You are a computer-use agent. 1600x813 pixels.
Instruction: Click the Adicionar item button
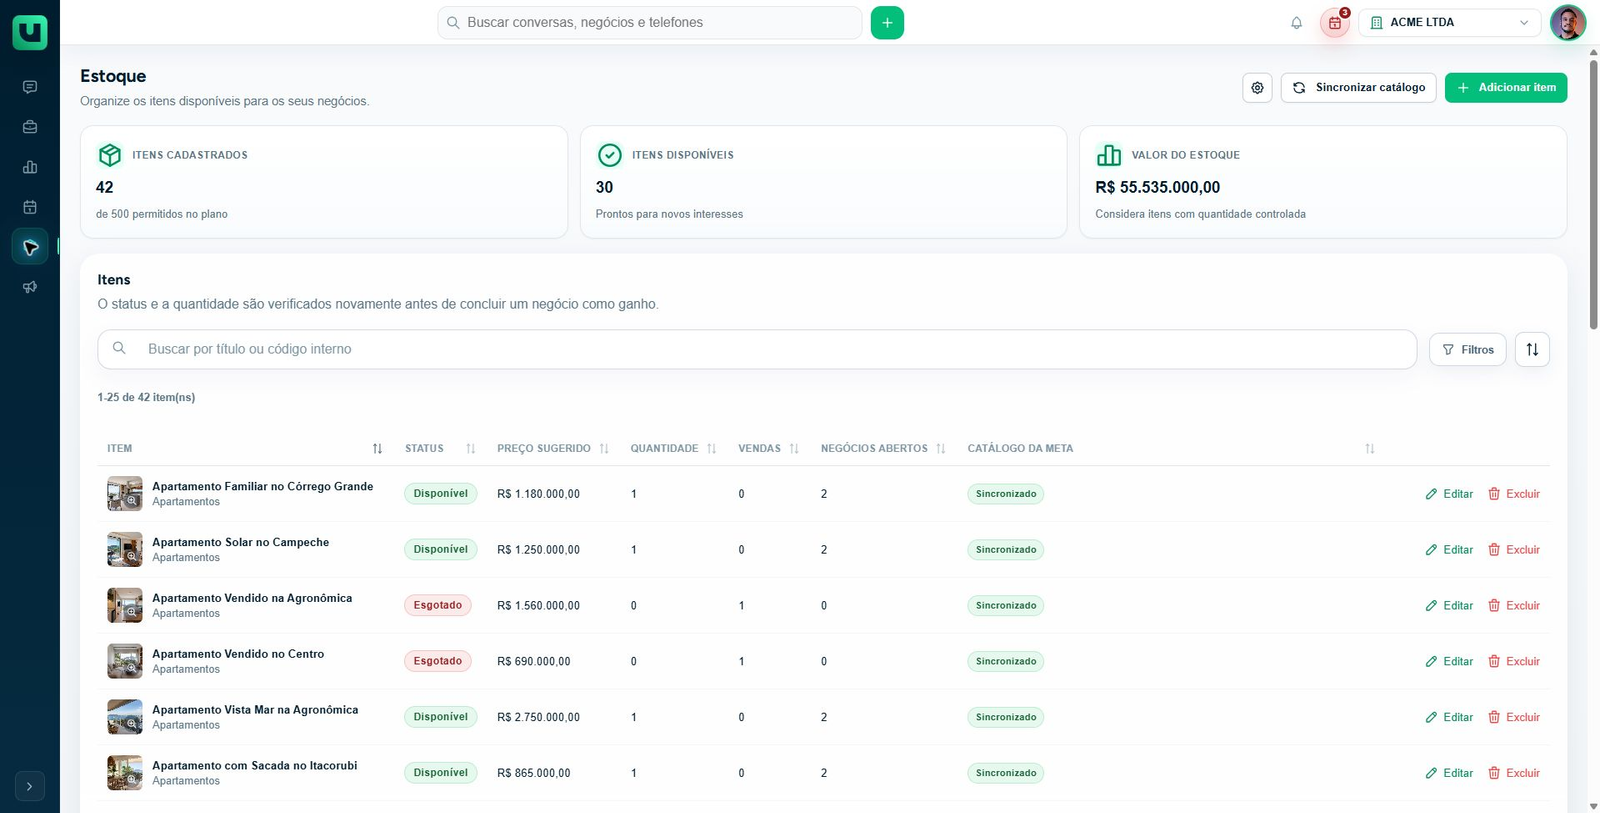pyautogui.click(x=1506, y=88)
